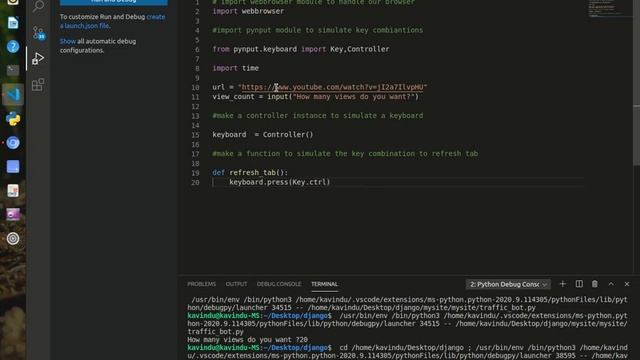Click the blue Run and Debug button
640x360 pixels.
(x=113, y=2)
